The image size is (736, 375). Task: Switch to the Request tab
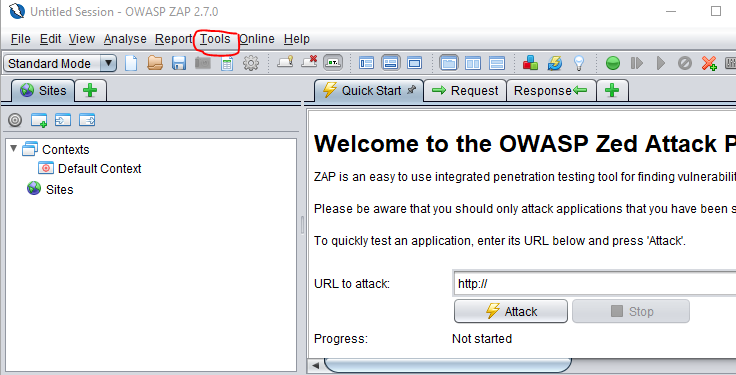[465, 91]
